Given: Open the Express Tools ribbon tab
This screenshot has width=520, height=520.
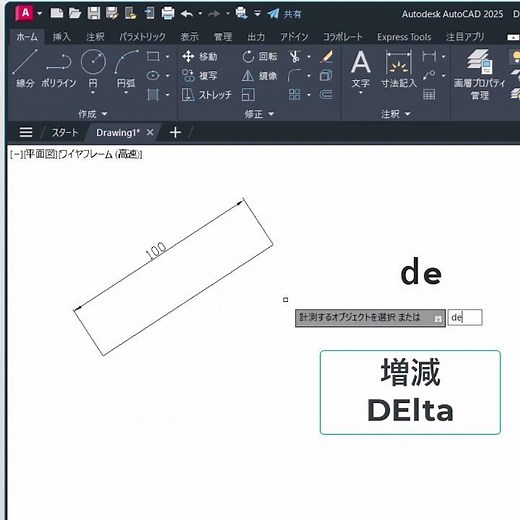Looking at the screenshot, I should (404, 37).
